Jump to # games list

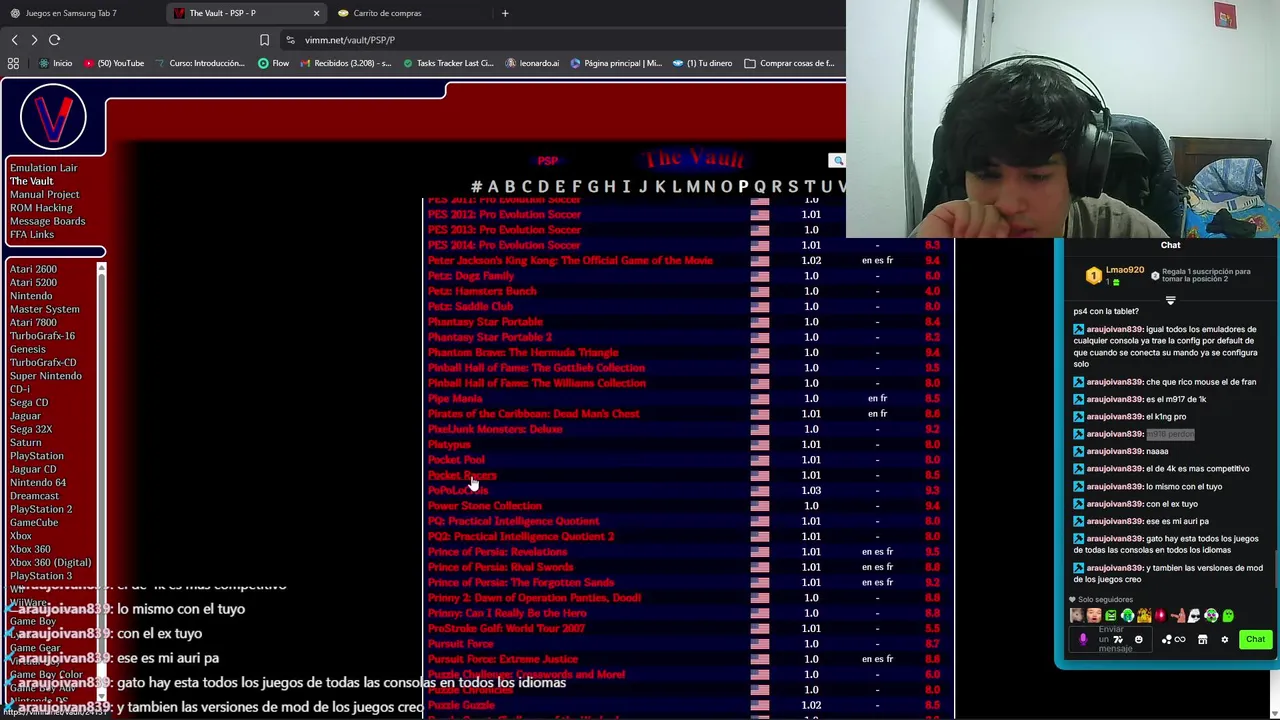[x=477, y=187]
